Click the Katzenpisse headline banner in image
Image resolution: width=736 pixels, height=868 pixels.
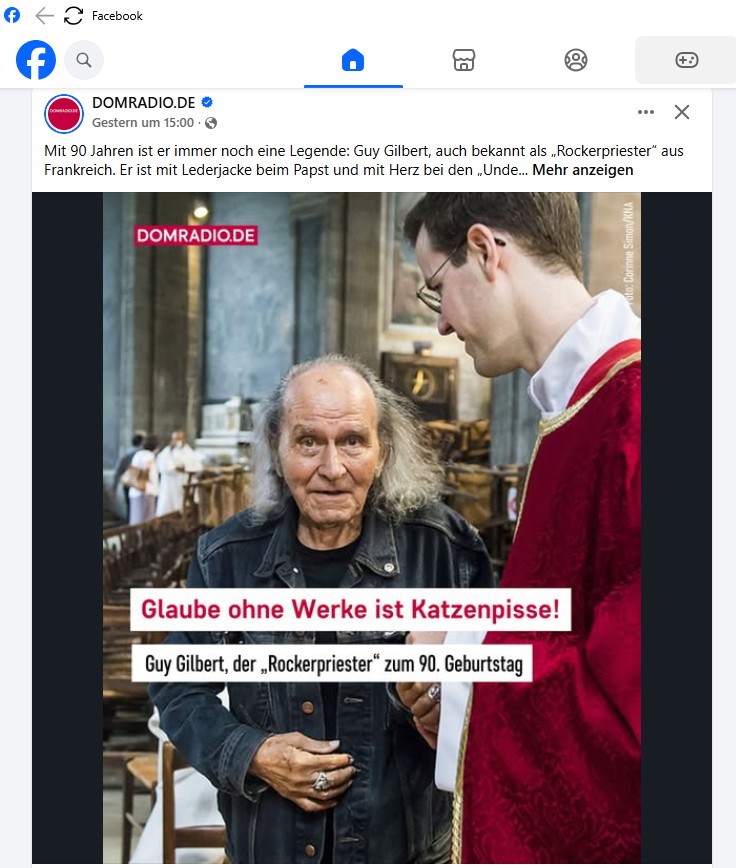pyautogui.click(x=350, y=609)
